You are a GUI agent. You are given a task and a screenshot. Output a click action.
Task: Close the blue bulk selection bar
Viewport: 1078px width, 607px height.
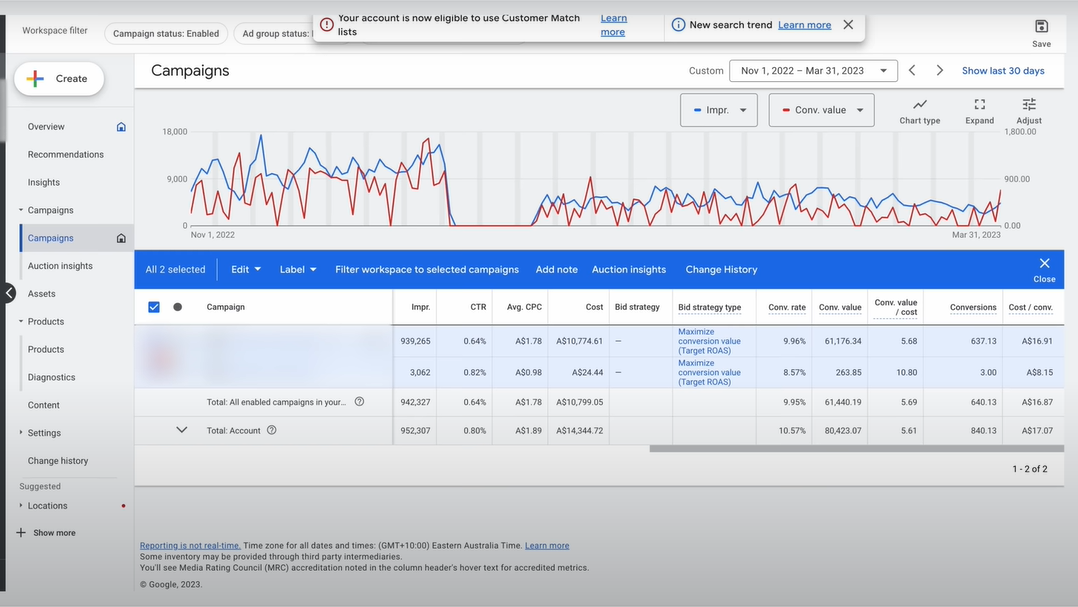coord(1044,269)
